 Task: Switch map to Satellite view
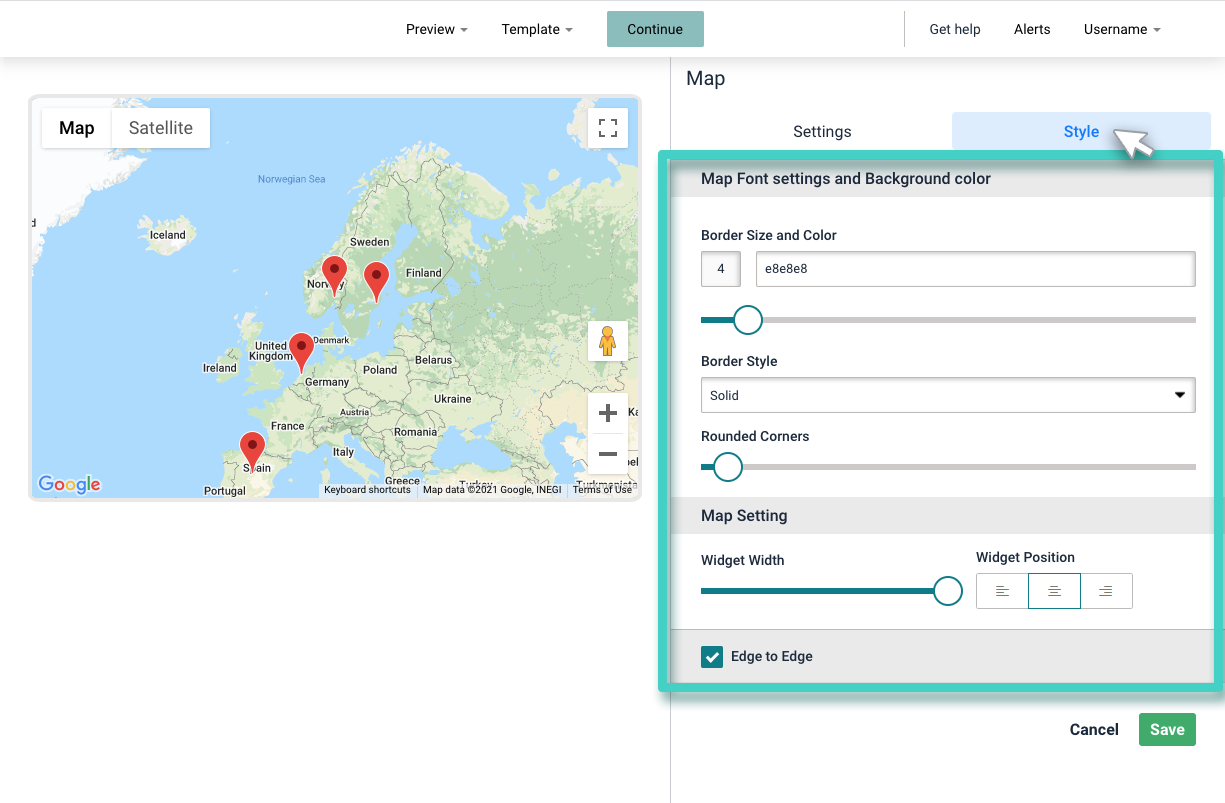(x=161, y=128)
